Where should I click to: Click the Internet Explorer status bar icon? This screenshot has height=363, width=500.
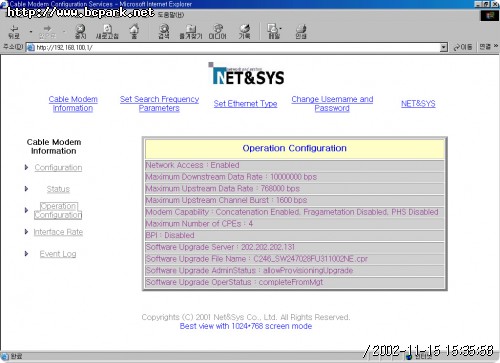coord(4,357)
